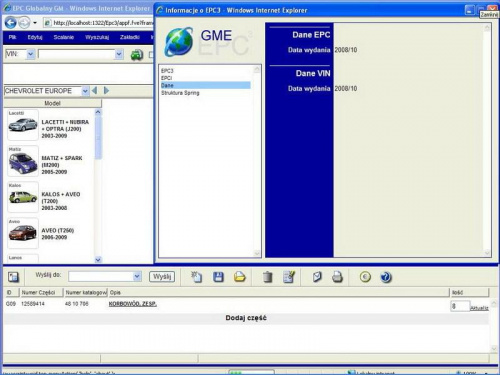Open the Wyszukaj menu
Image resolution: width=500 pixels, height=375 pixels.
coord(97,37)
